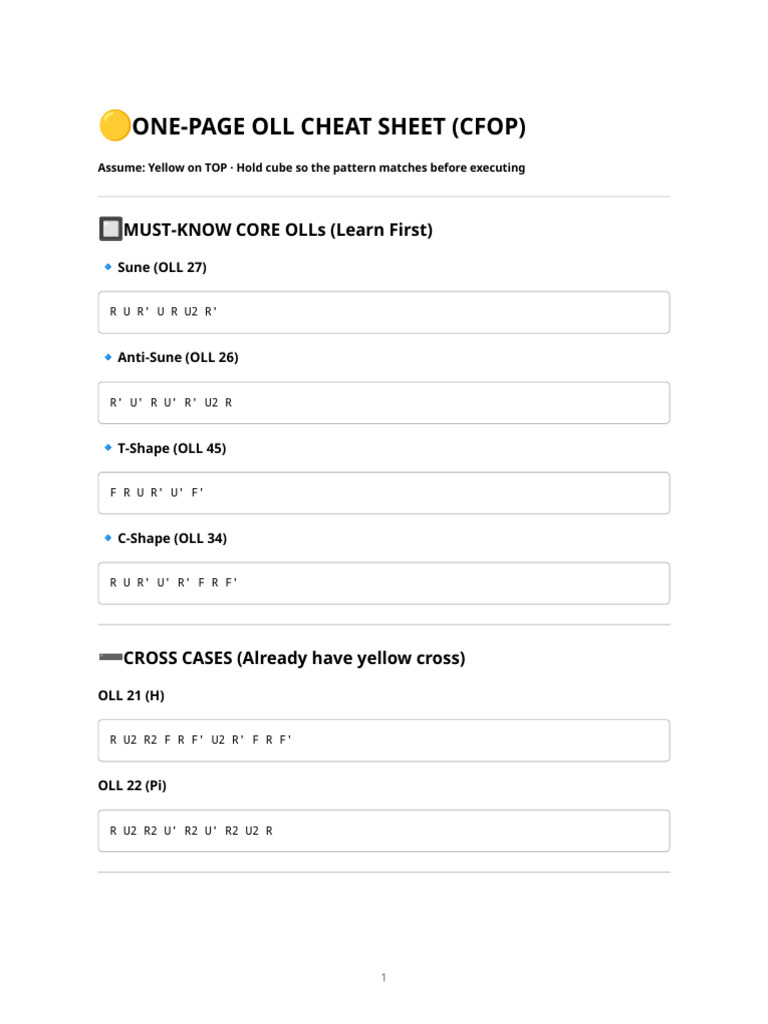Click the OLL 22 (Pi) label
This screenshot has height=1024, width=768.
tap(132, 785)
